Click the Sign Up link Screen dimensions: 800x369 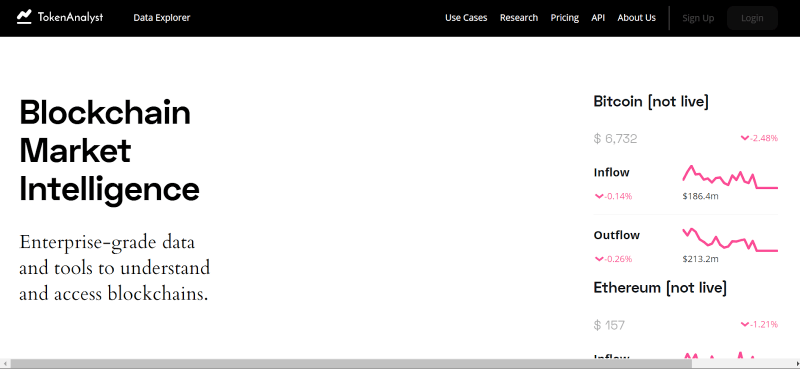click(698, 18)
